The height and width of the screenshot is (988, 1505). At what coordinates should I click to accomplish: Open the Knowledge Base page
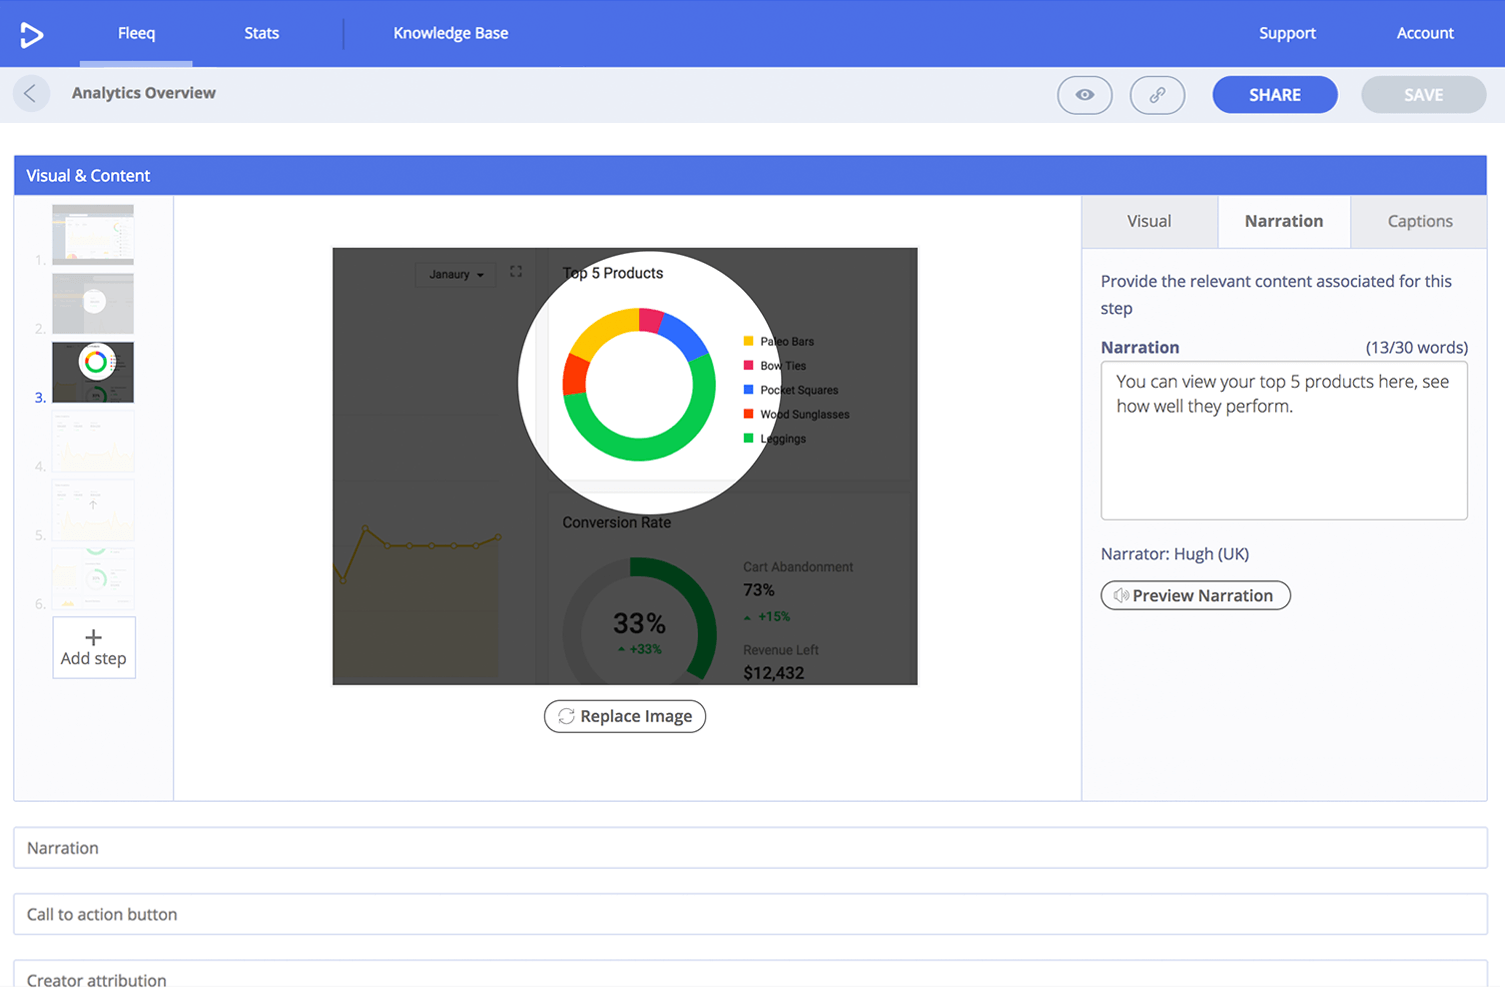[450, 33]
